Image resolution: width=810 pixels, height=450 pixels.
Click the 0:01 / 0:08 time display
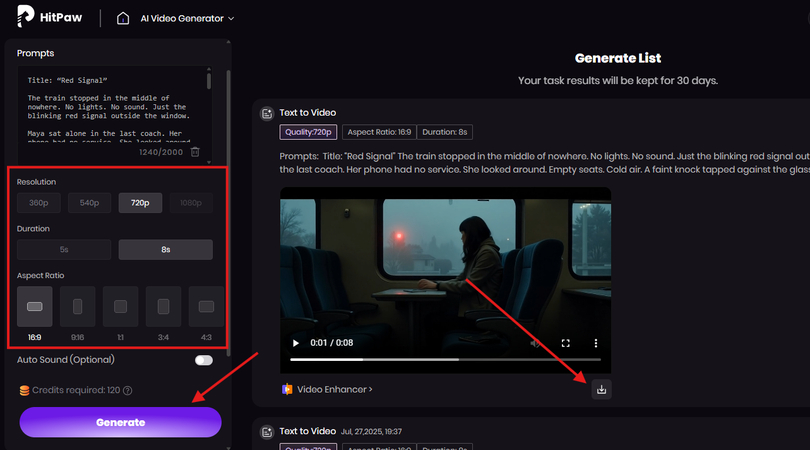(332, 343)
